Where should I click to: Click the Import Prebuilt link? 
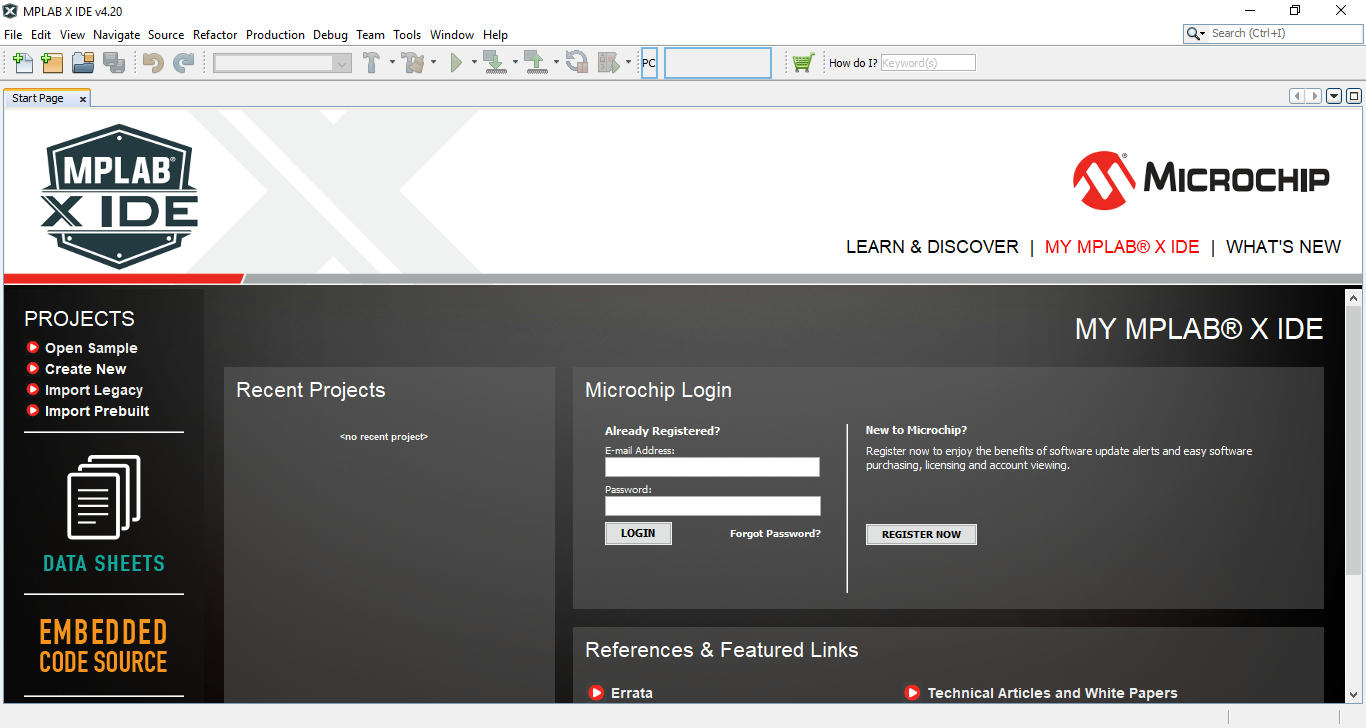click(x=97, y=411)
